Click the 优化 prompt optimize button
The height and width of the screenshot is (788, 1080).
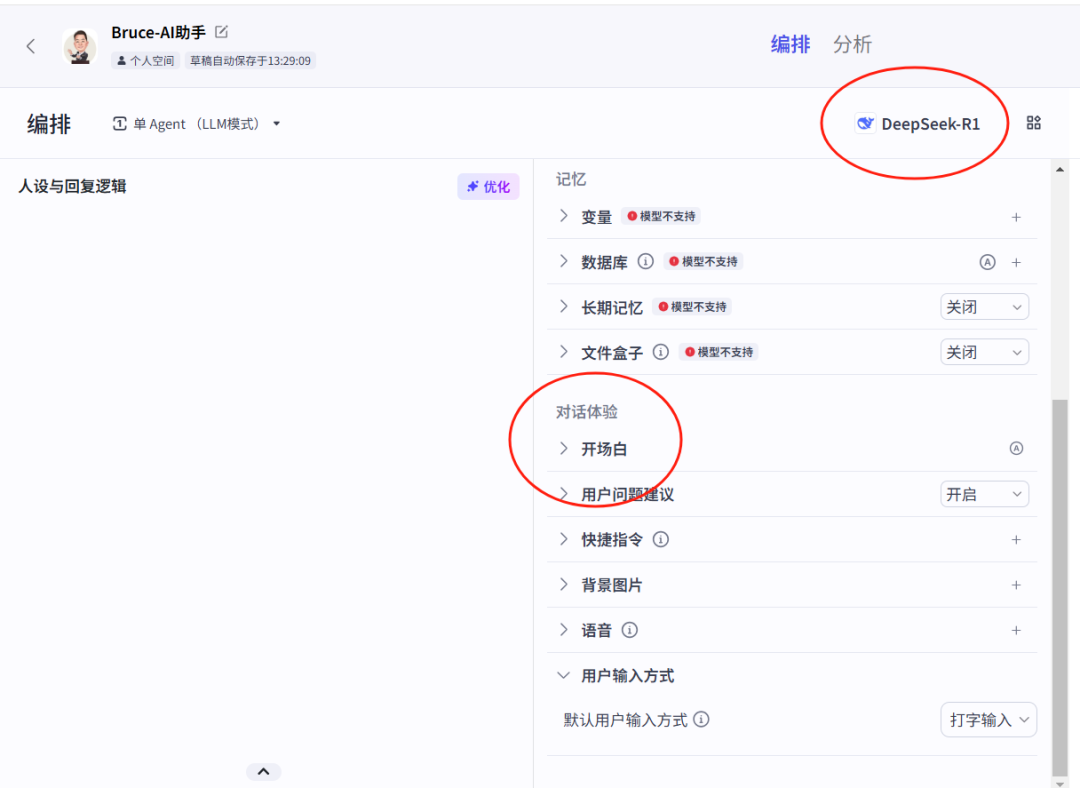click(x=488, y=187)
